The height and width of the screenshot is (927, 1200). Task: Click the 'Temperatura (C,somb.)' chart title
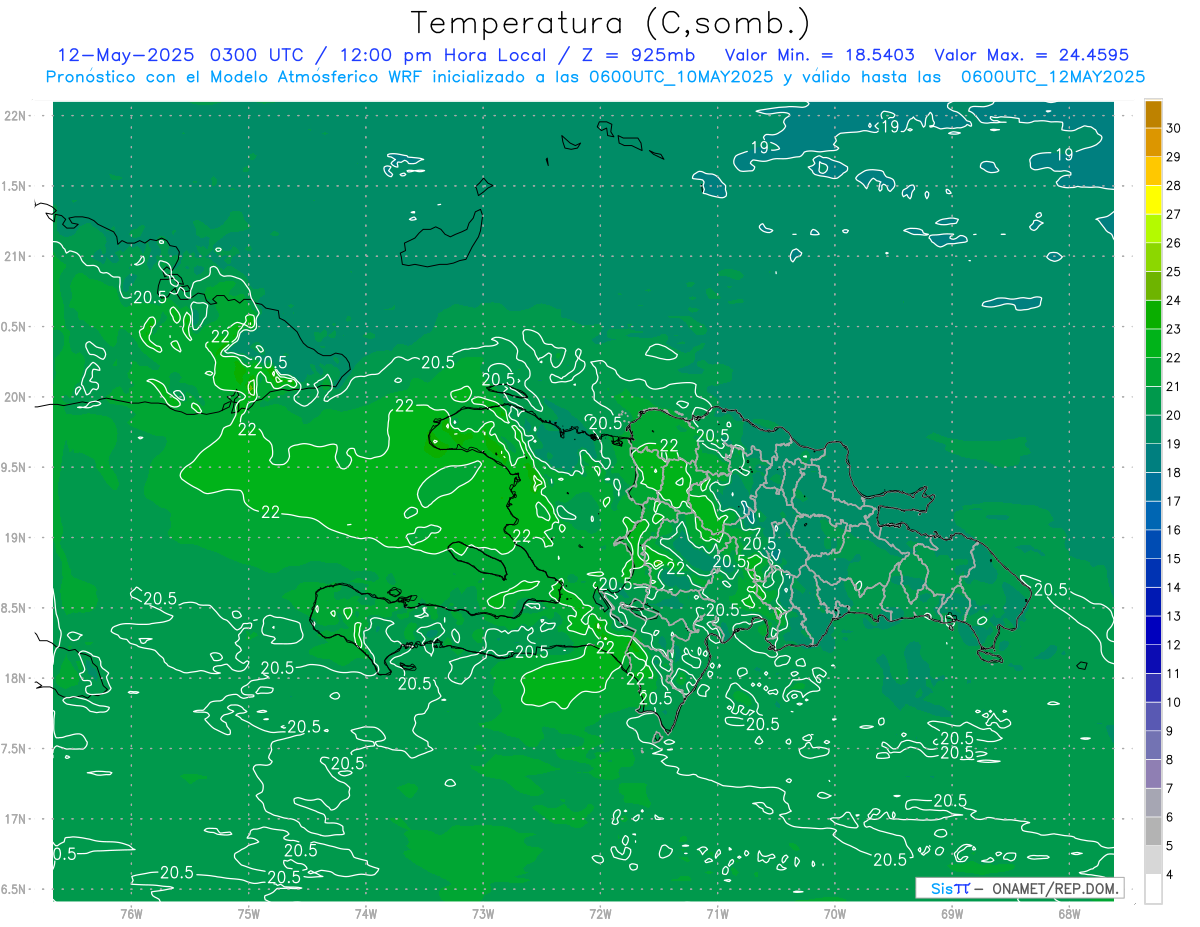pyautogui.click(x=609, y=23)
